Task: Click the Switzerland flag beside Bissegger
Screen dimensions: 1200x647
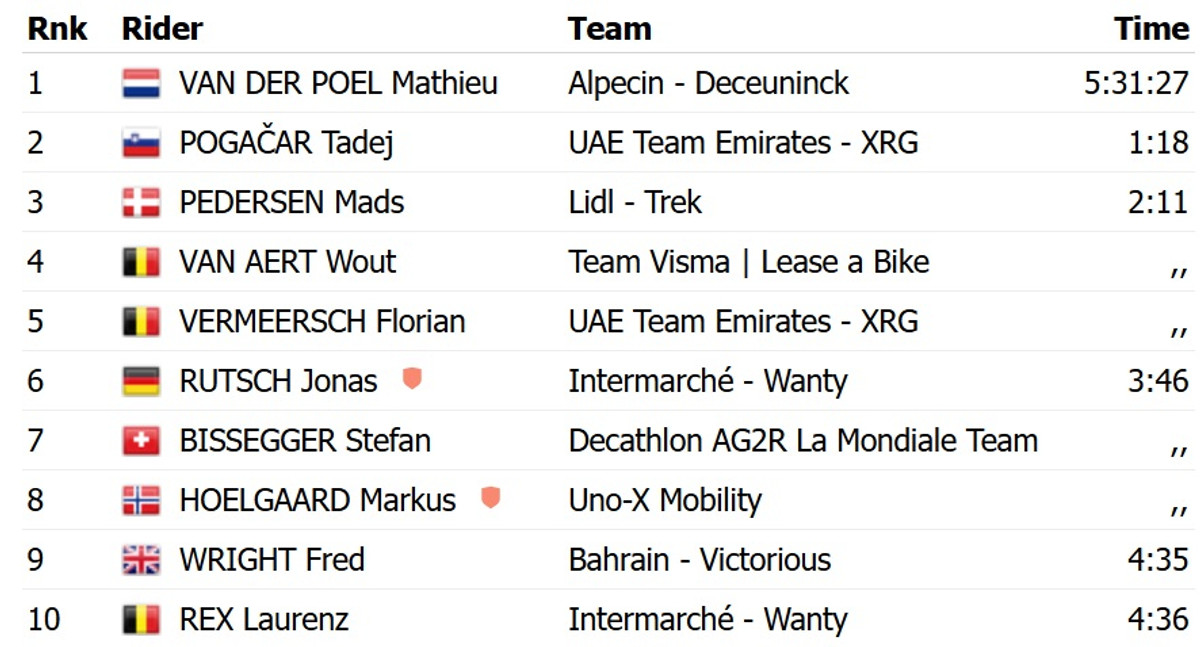Action: point(141,441)
